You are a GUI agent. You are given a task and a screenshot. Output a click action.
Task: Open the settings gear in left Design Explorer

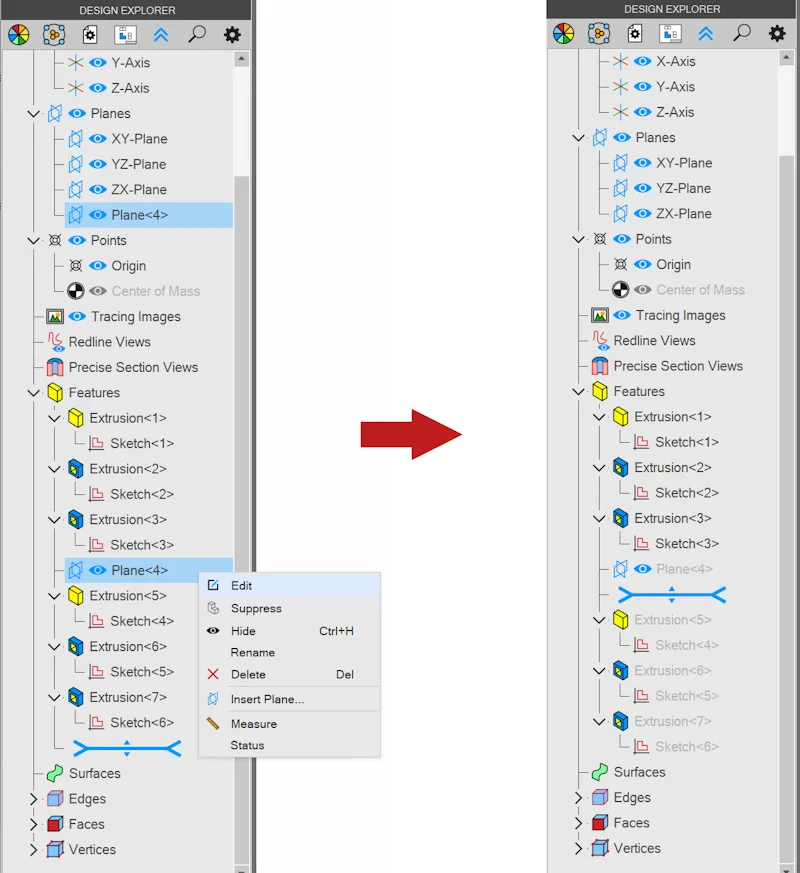click(x=232, y=35)
